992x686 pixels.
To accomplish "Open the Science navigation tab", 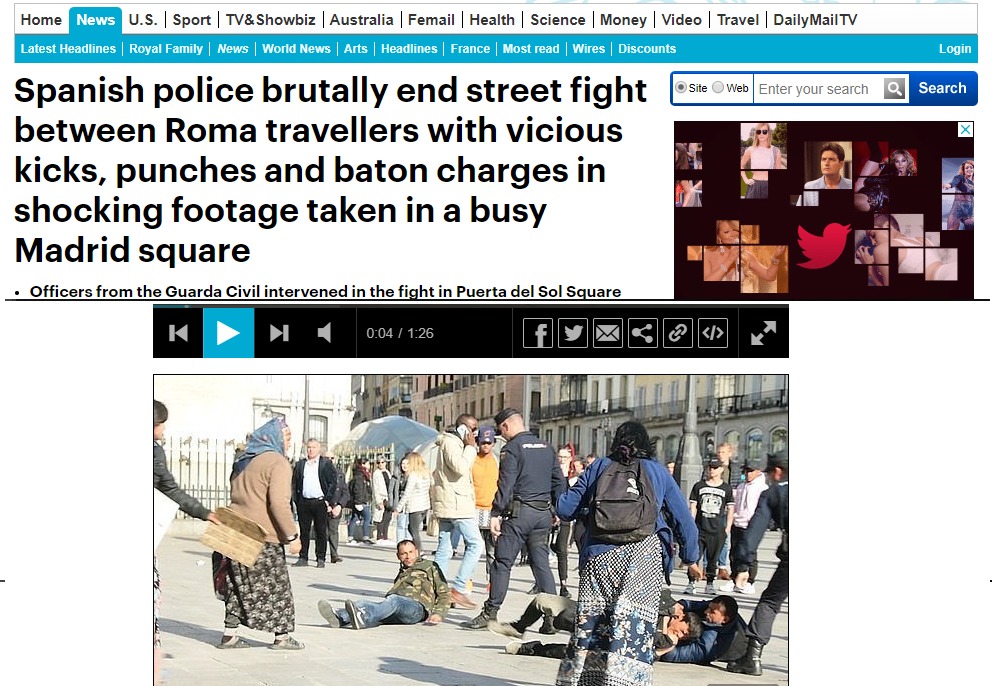I will click(x=557, y=20).
